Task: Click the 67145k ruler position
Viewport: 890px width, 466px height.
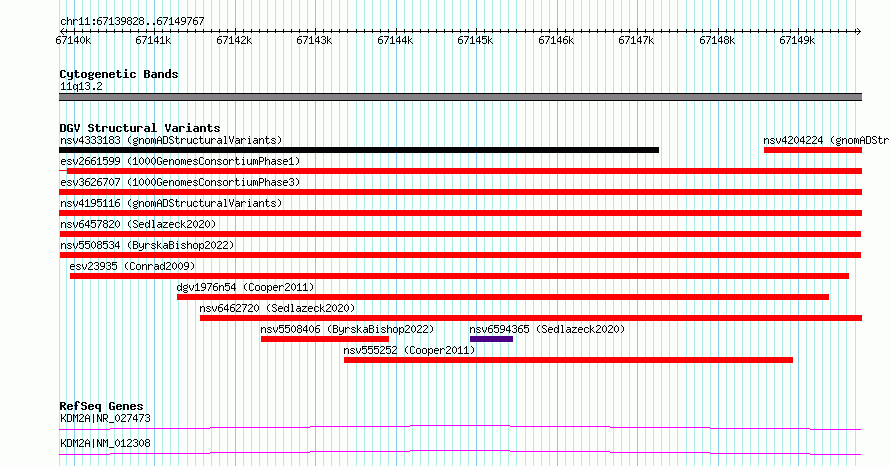Action: (x=475, y=40)
